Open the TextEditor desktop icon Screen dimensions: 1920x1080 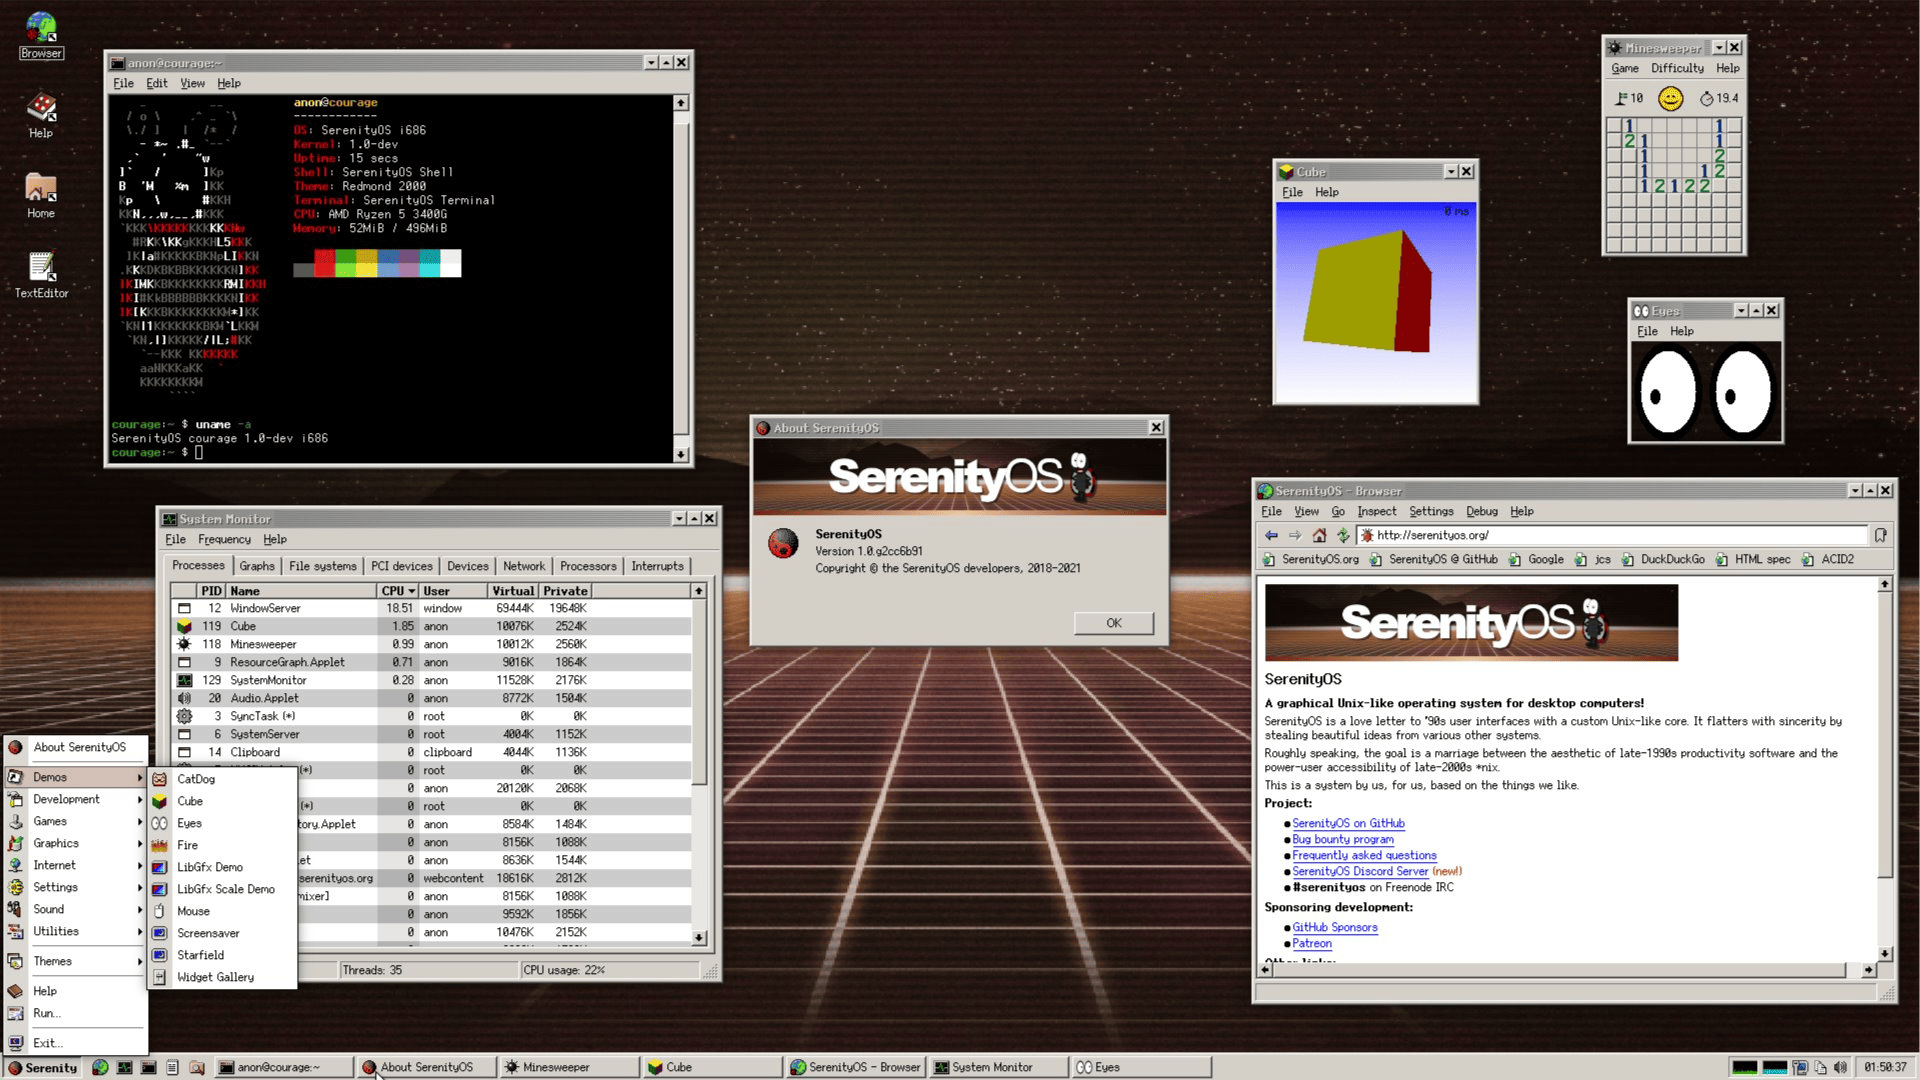pyautogui.click(x=41, y=268)
